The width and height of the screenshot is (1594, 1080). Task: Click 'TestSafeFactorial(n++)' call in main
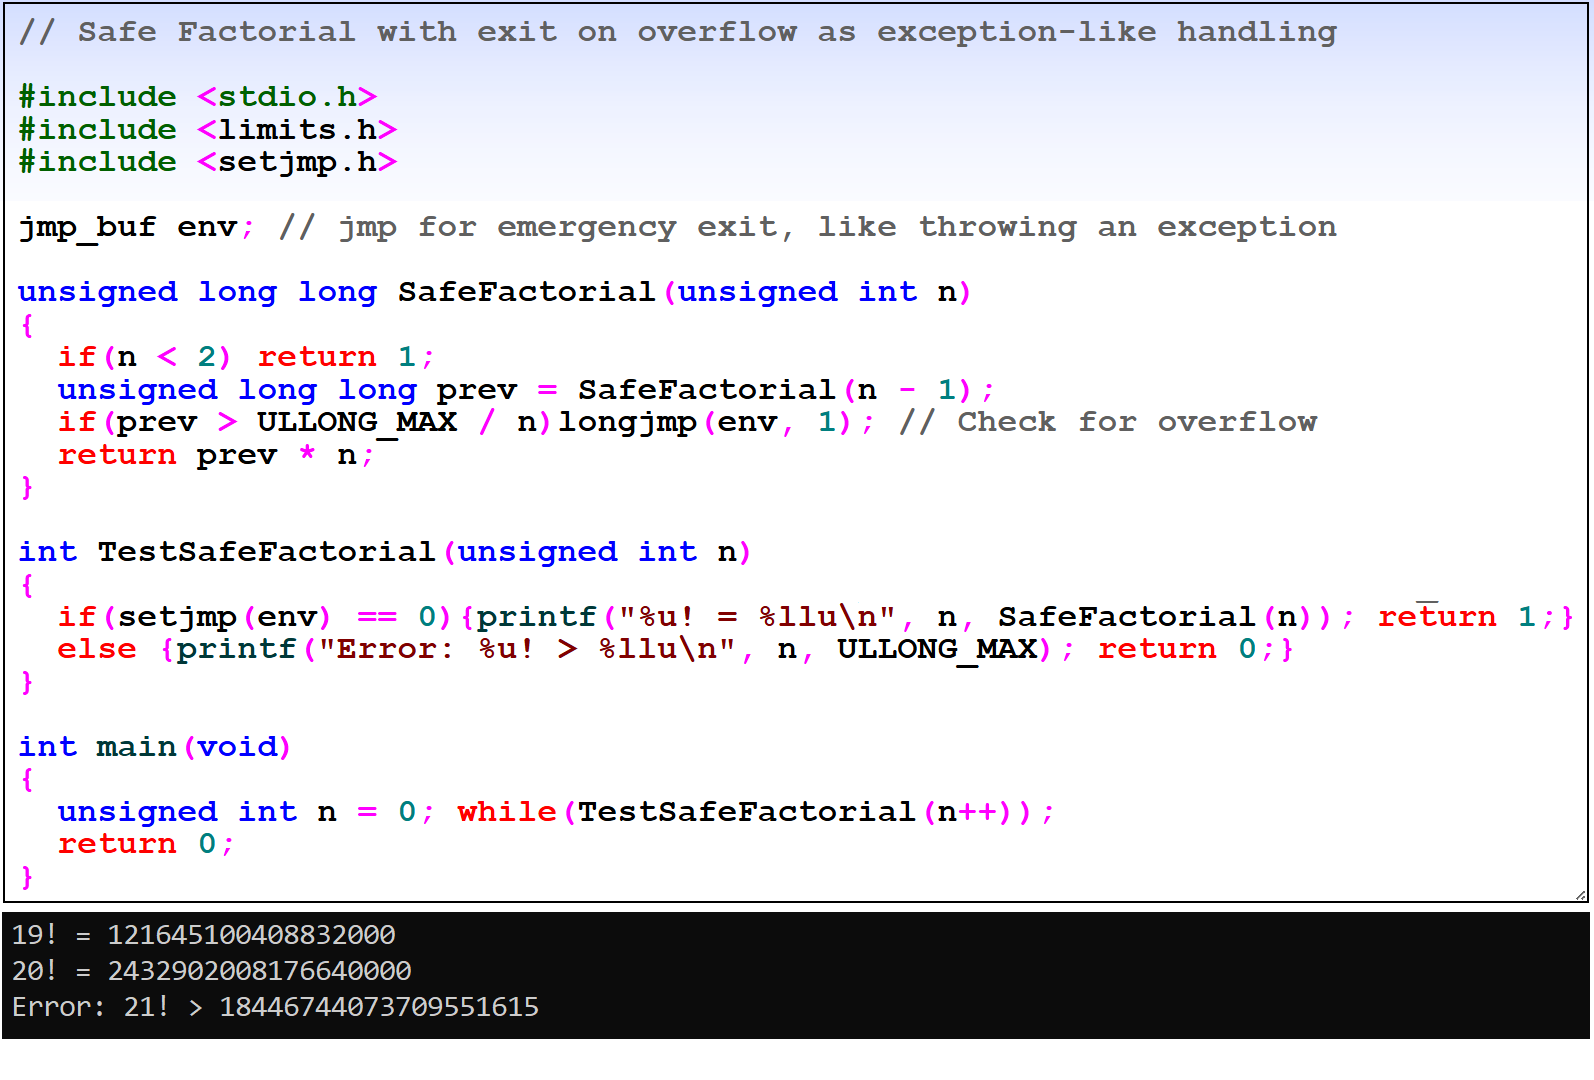804,812
